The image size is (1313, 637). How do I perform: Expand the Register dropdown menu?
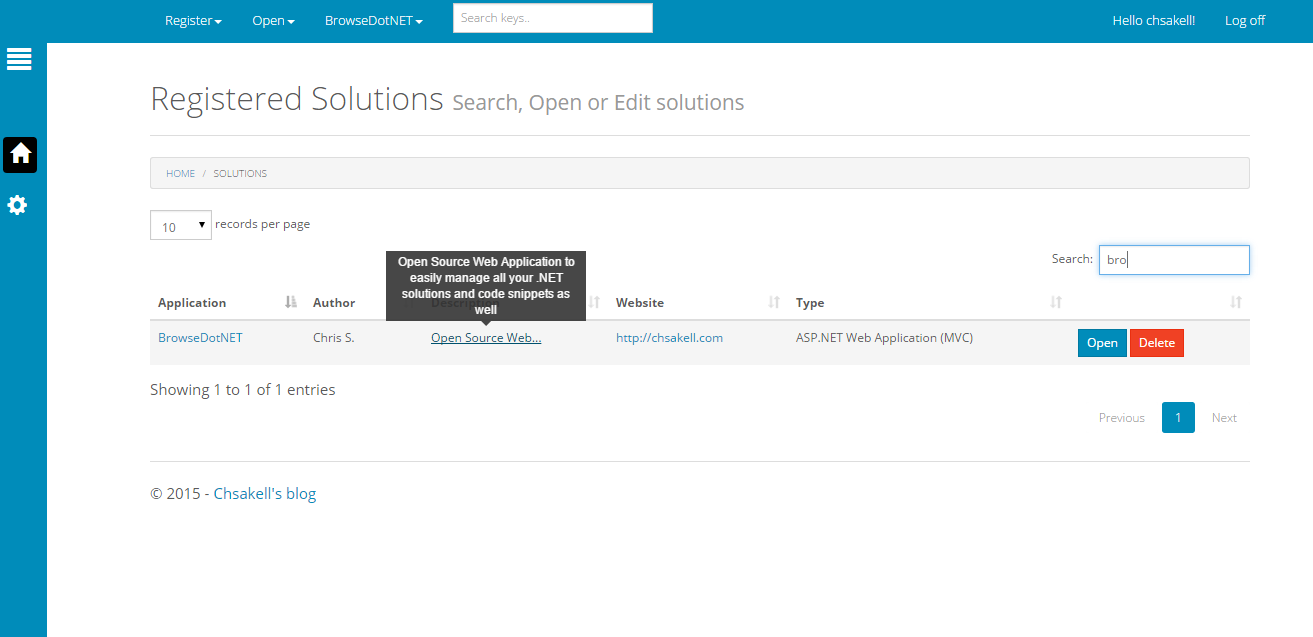pyautogui.click(x=193, y=20)
